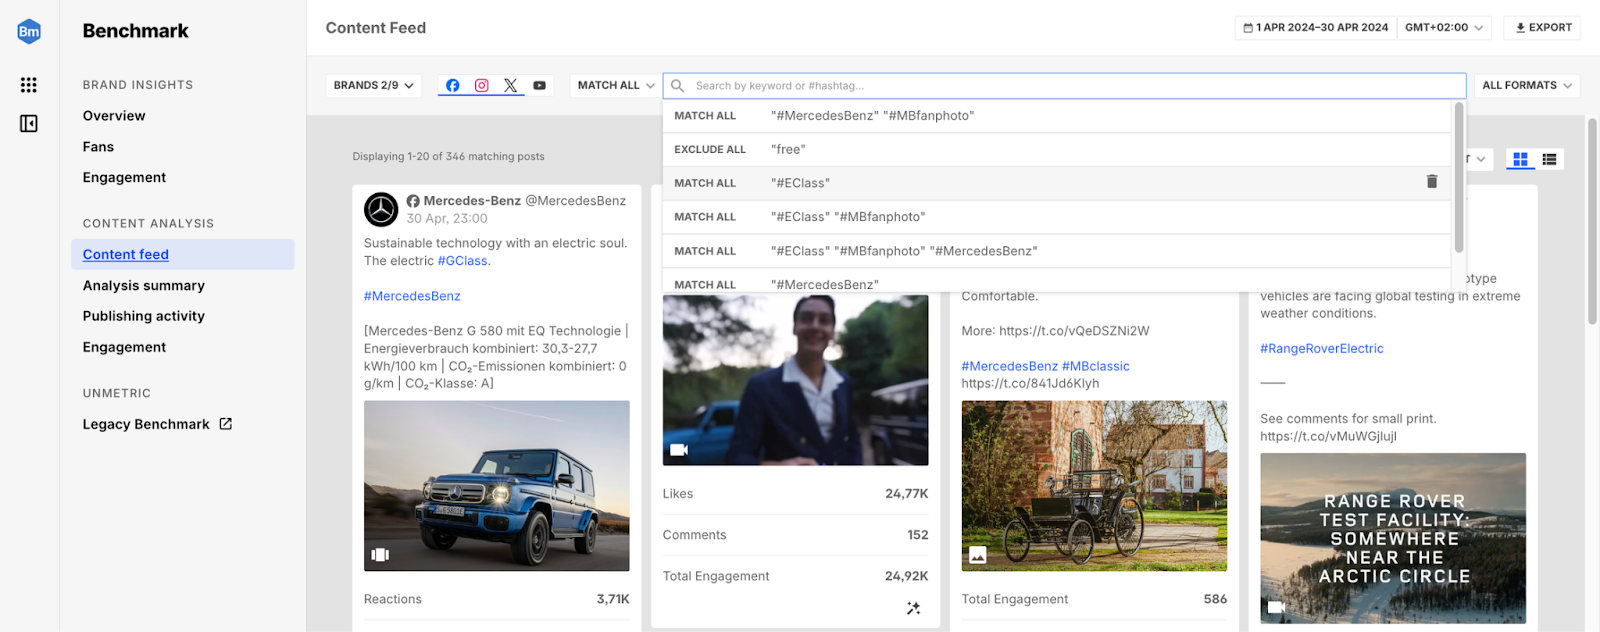Click the Benchmark Bm logo icon
Screen dimensions: 1600x632
(29, 31)
